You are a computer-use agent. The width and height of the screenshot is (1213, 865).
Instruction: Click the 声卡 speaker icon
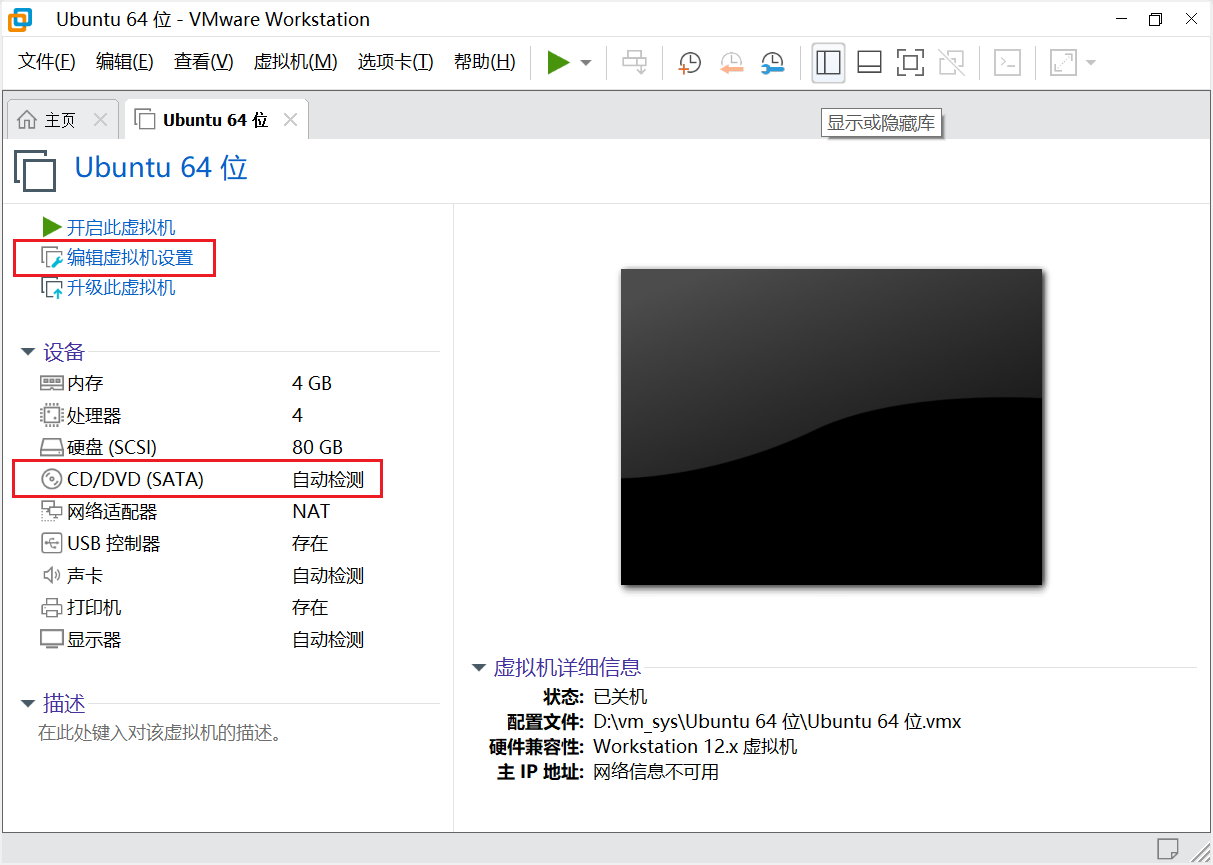point(52,575)
